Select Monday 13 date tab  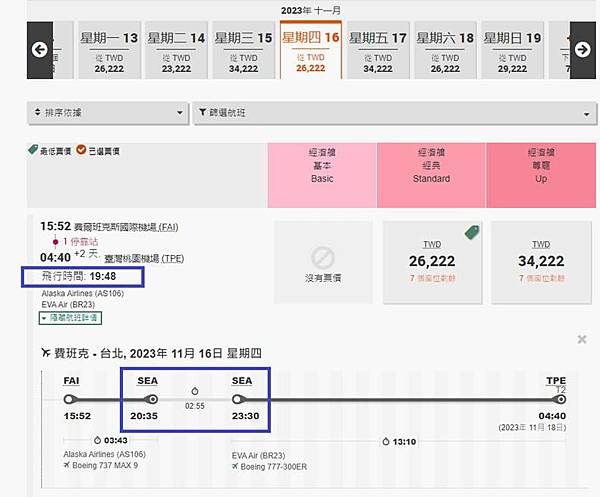109,51
